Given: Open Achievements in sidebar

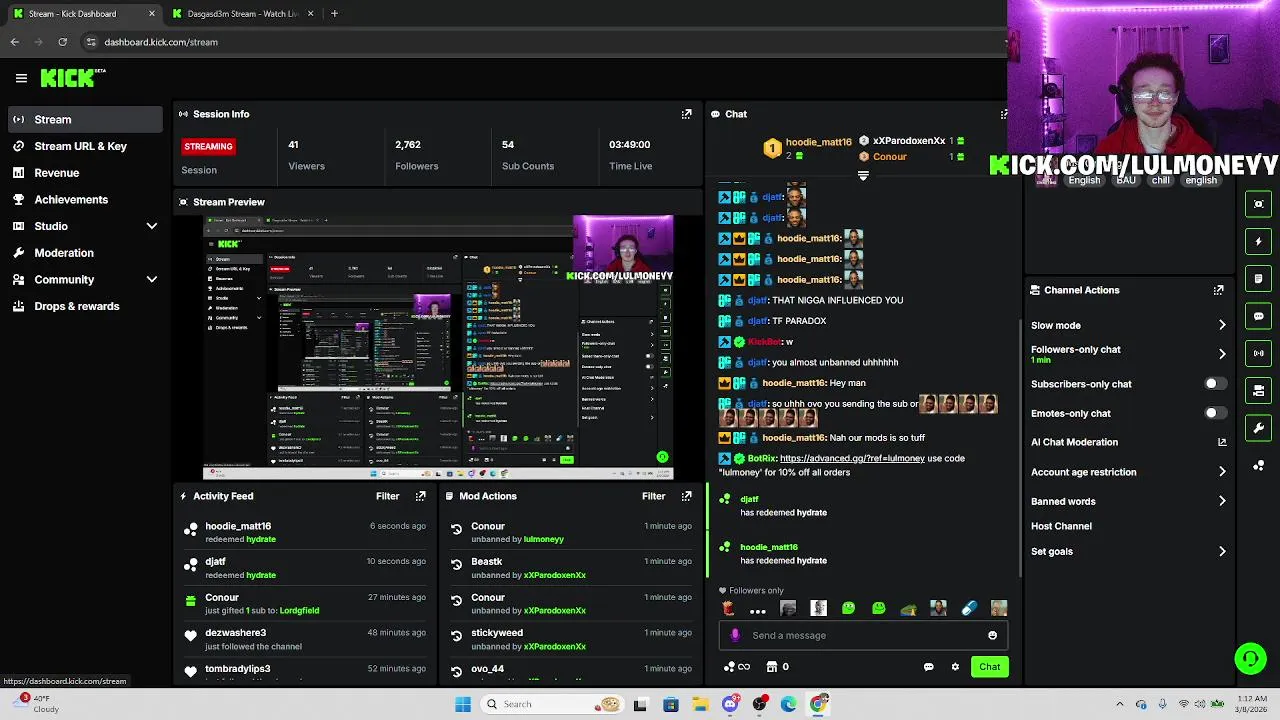Looking at the screenshot, I should (x=84, y=199).
